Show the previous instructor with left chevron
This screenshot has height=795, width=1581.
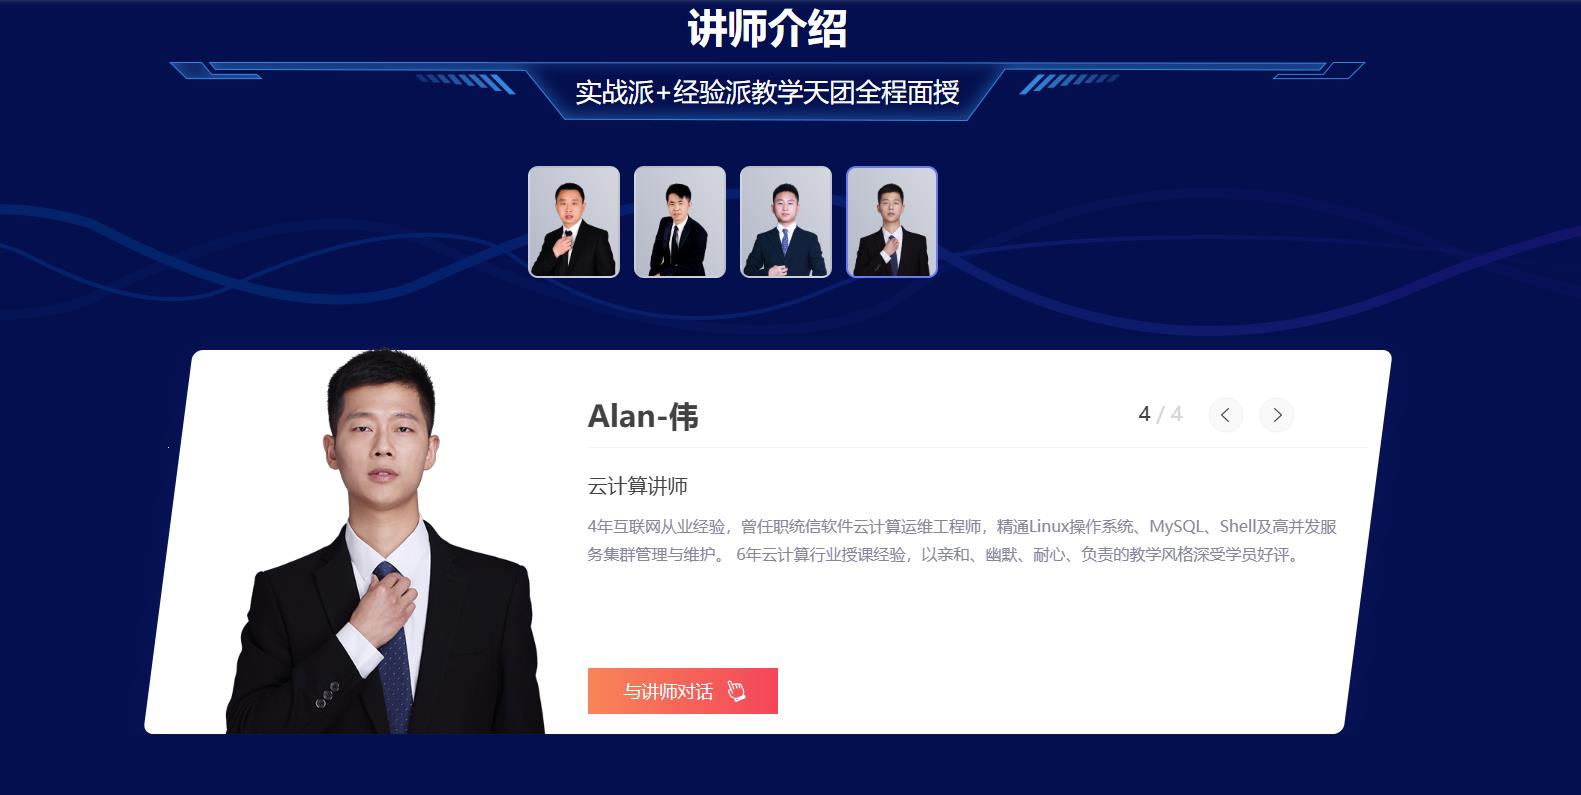coord(1225,415)
